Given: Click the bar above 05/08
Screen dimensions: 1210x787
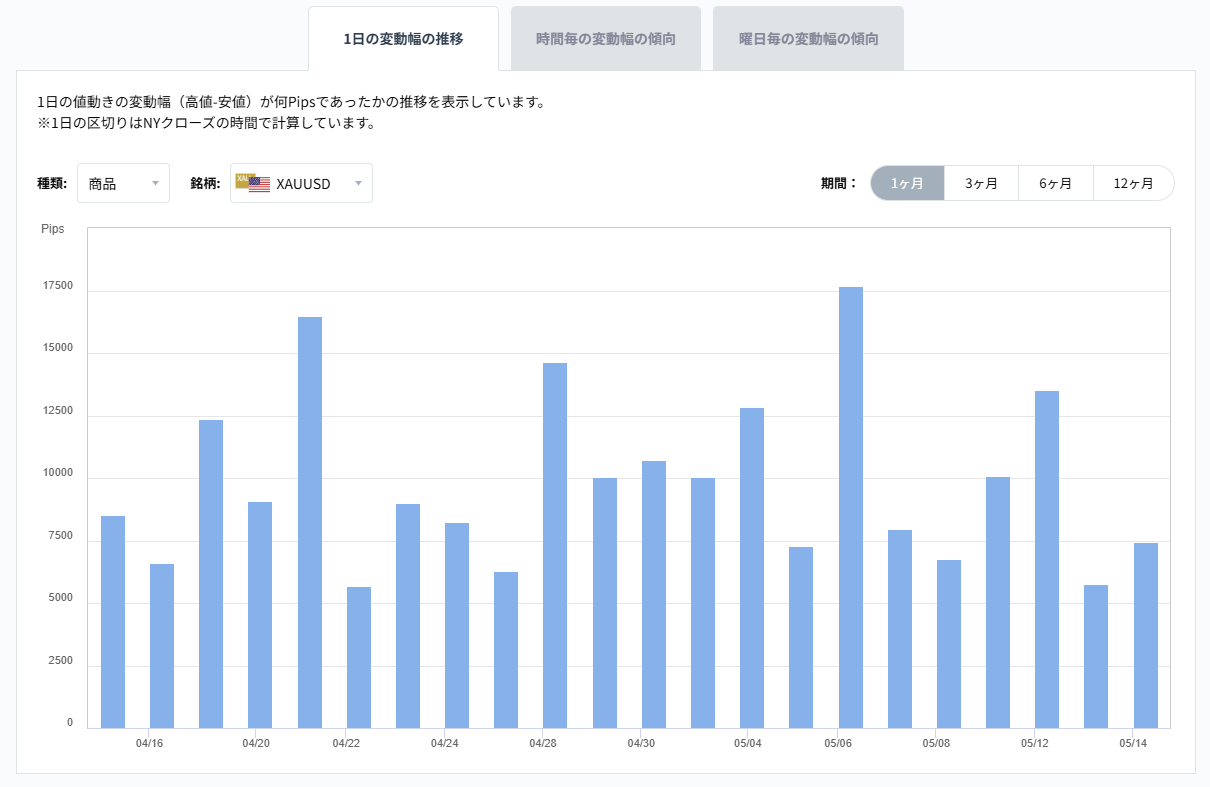Looking at the screenshot, I should coord(949,644).
